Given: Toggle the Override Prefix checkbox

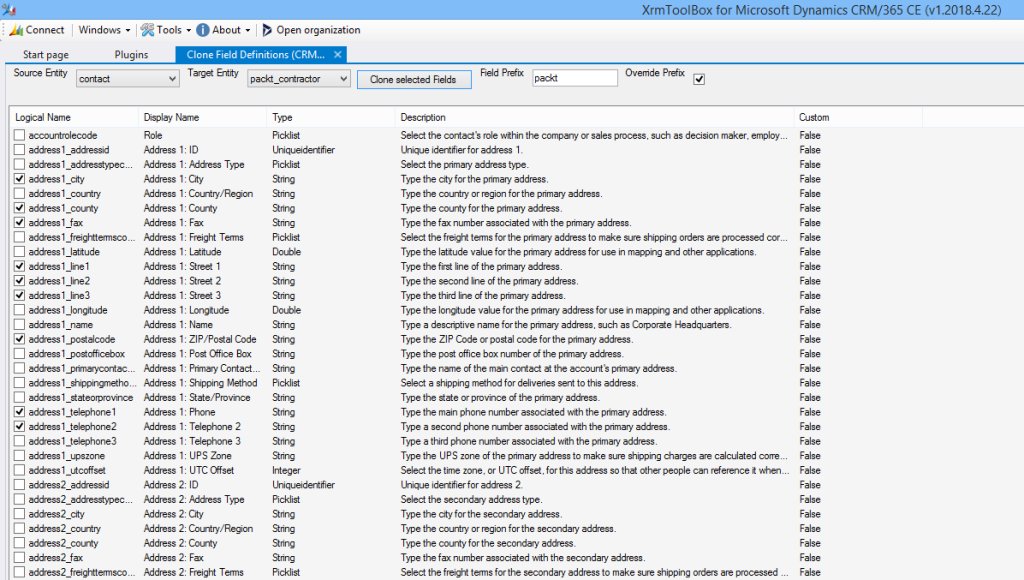Looking at the screenshot, I should point(699,79).
